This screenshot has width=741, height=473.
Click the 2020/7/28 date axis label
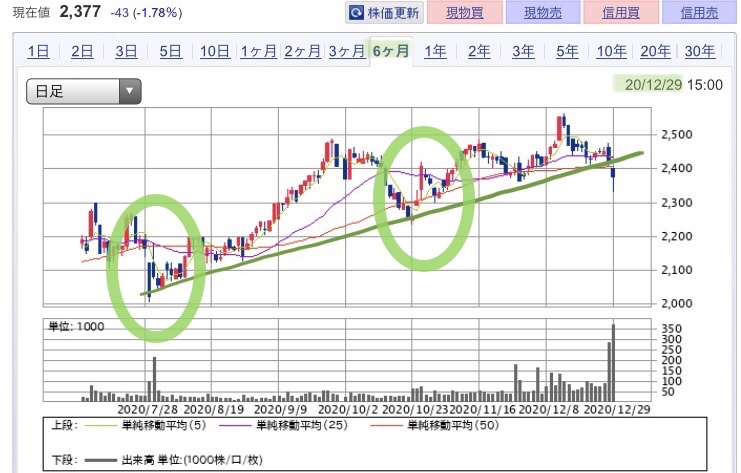[x=147, y=409]
